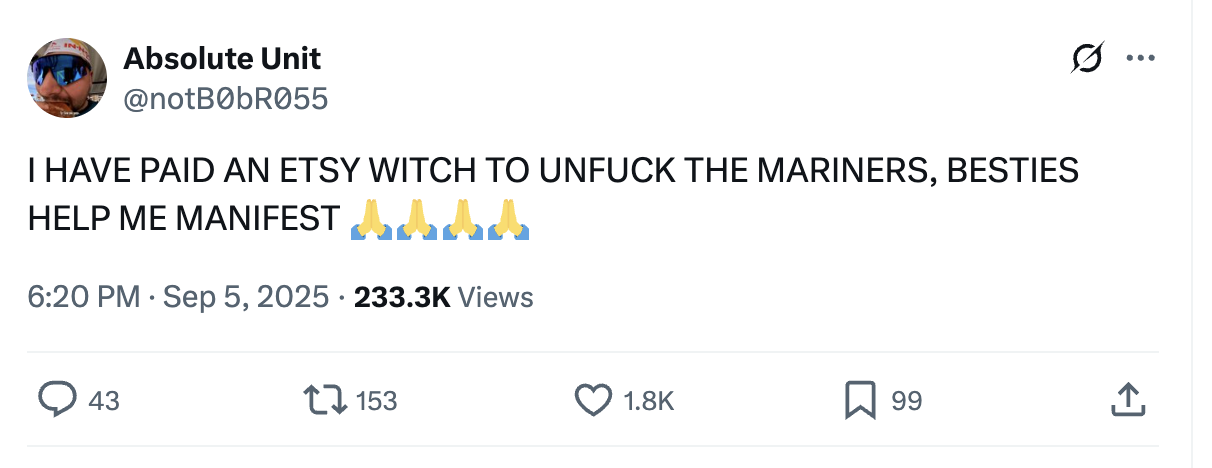Click the share upload arrow icon
1212x468 pixels.
[x=1126, y=401]
